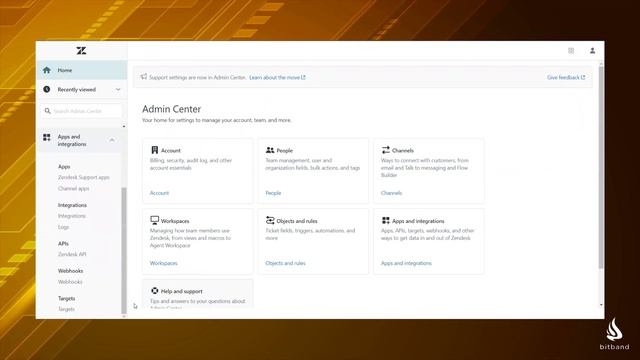The height and width of the screenshot is (360, 640).
Task: Click the Targets heading in sidebar
Action: (x=67, y=298)
